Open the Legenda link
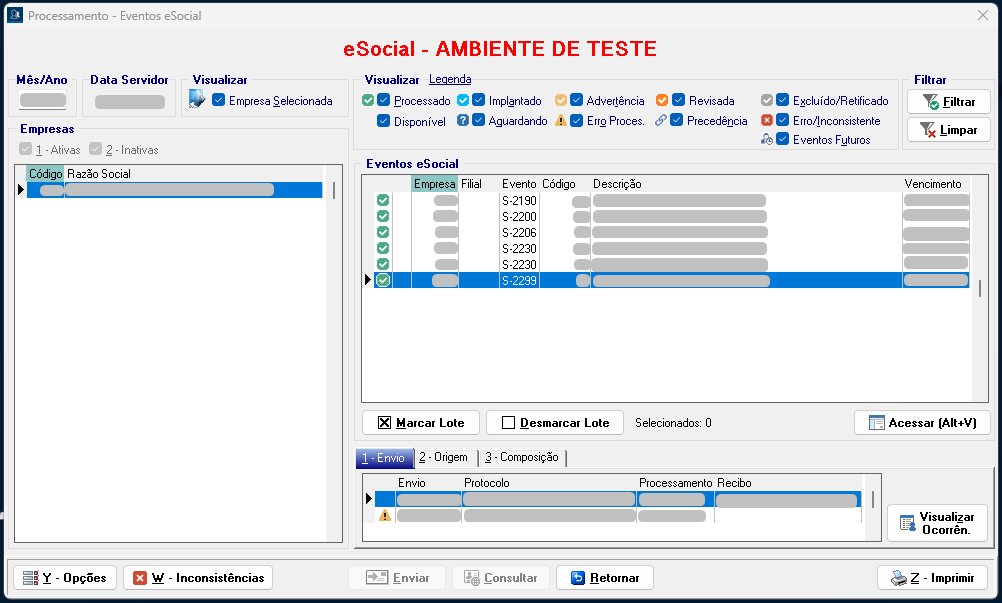The width and height of the screenshot is (1002, 603). pos(450,79)
